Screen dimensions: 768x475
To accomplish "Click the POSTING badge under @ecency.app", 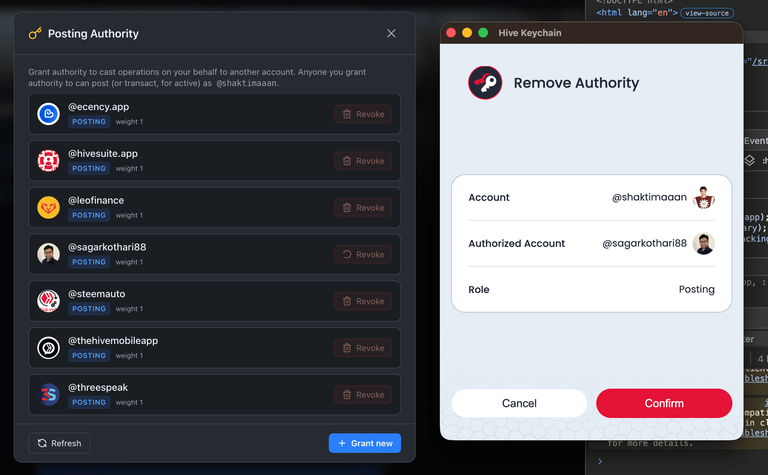I will (x=89, y=121).
